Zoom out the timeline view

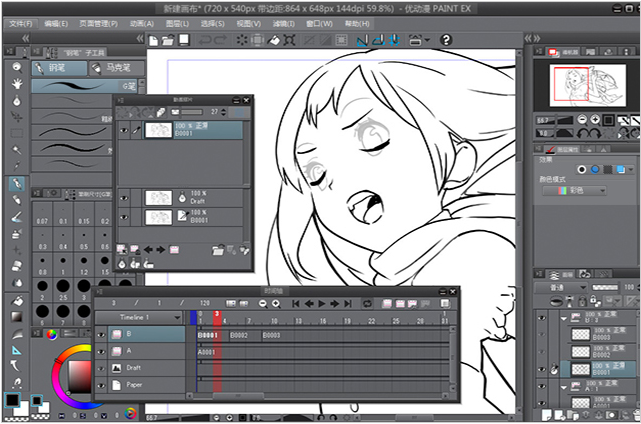263,303
